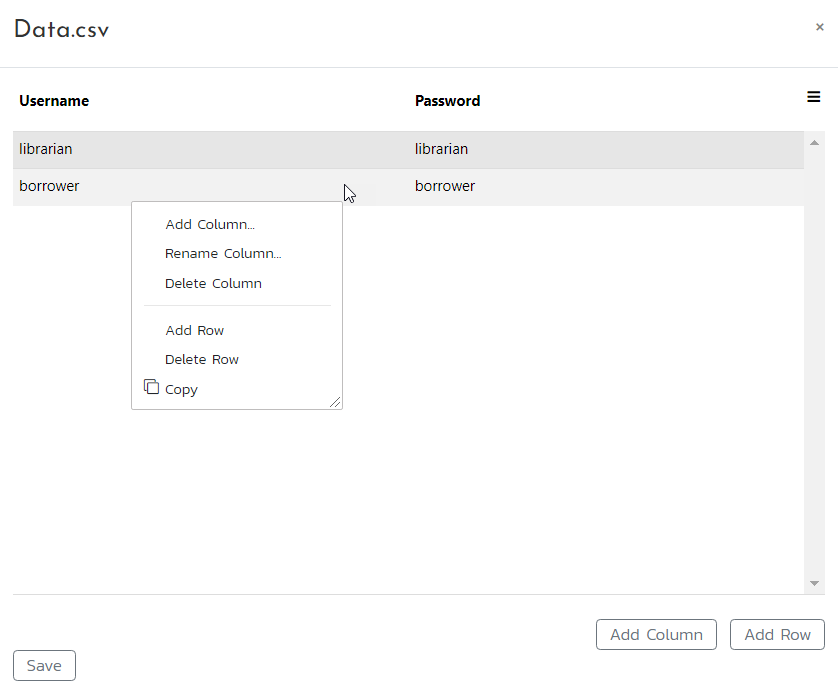
Task: Select Add Column... from context menu
Action: coord(210,225)
